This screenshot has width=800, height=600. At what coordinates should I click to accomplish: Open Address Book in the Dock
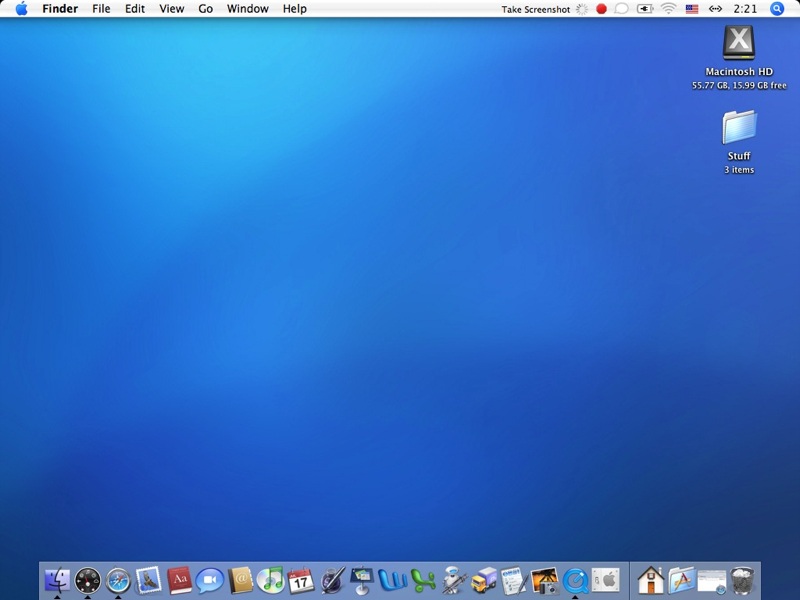tap(240, 580)
